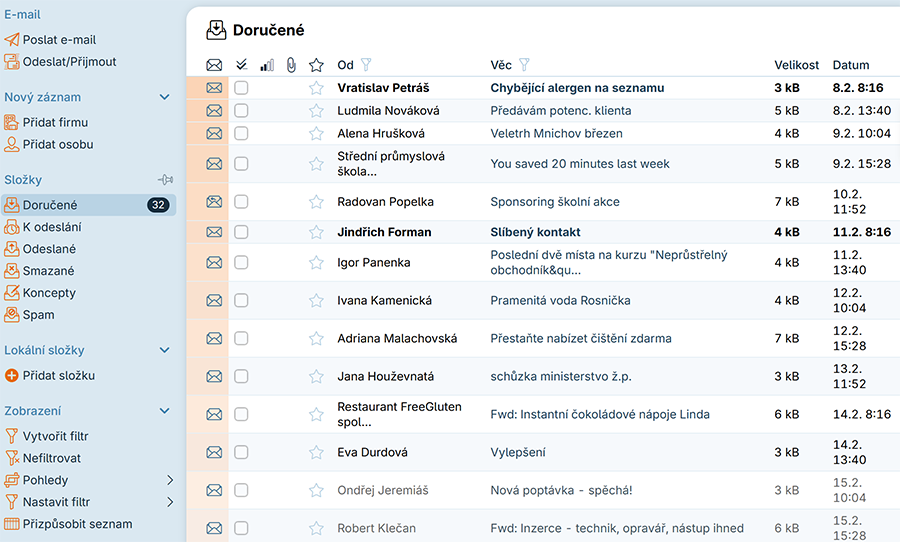This screenshot has height=542, width=900.
Task: Star the email from Jindřich Forman
Action: [316, 232]
